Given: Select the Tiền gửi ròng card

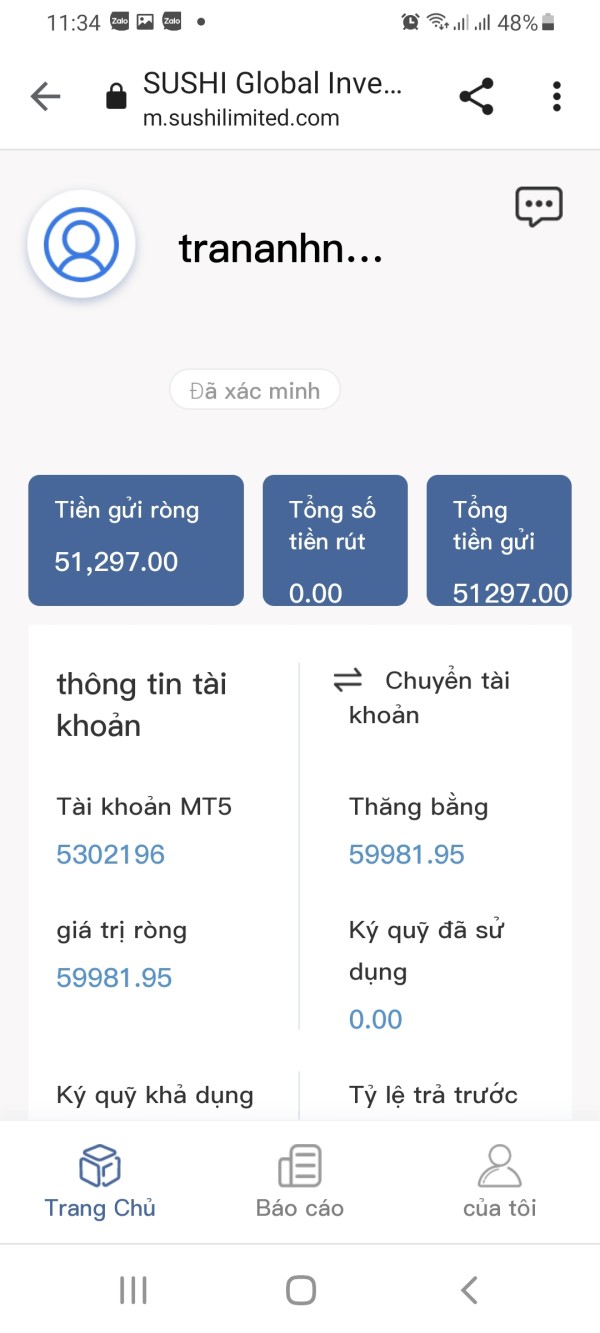Looking at the screenshot, I should click(136, 540).
